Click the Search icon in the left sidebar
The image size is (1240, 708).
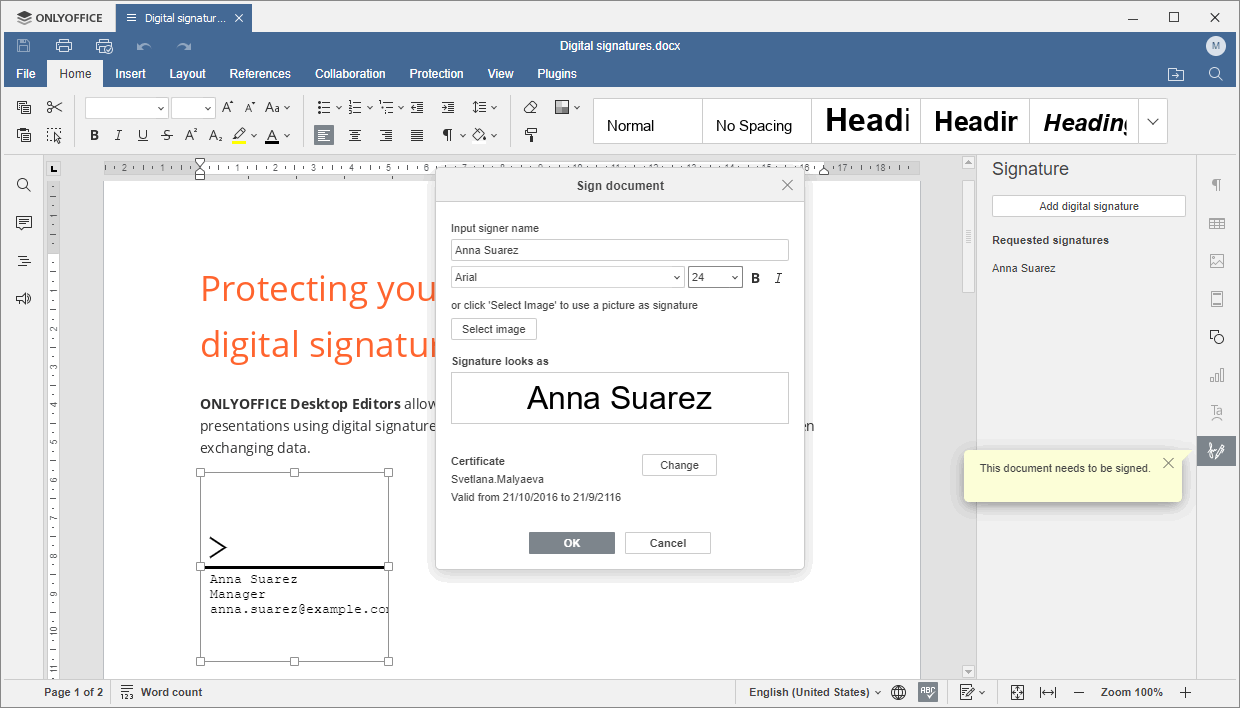pos(23,184)
